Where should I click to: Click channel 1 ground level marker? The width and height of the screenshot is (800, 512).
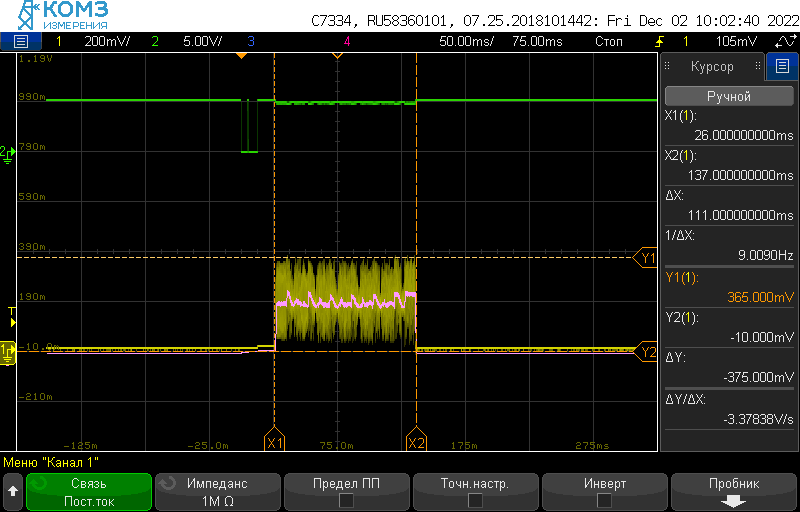8,353
